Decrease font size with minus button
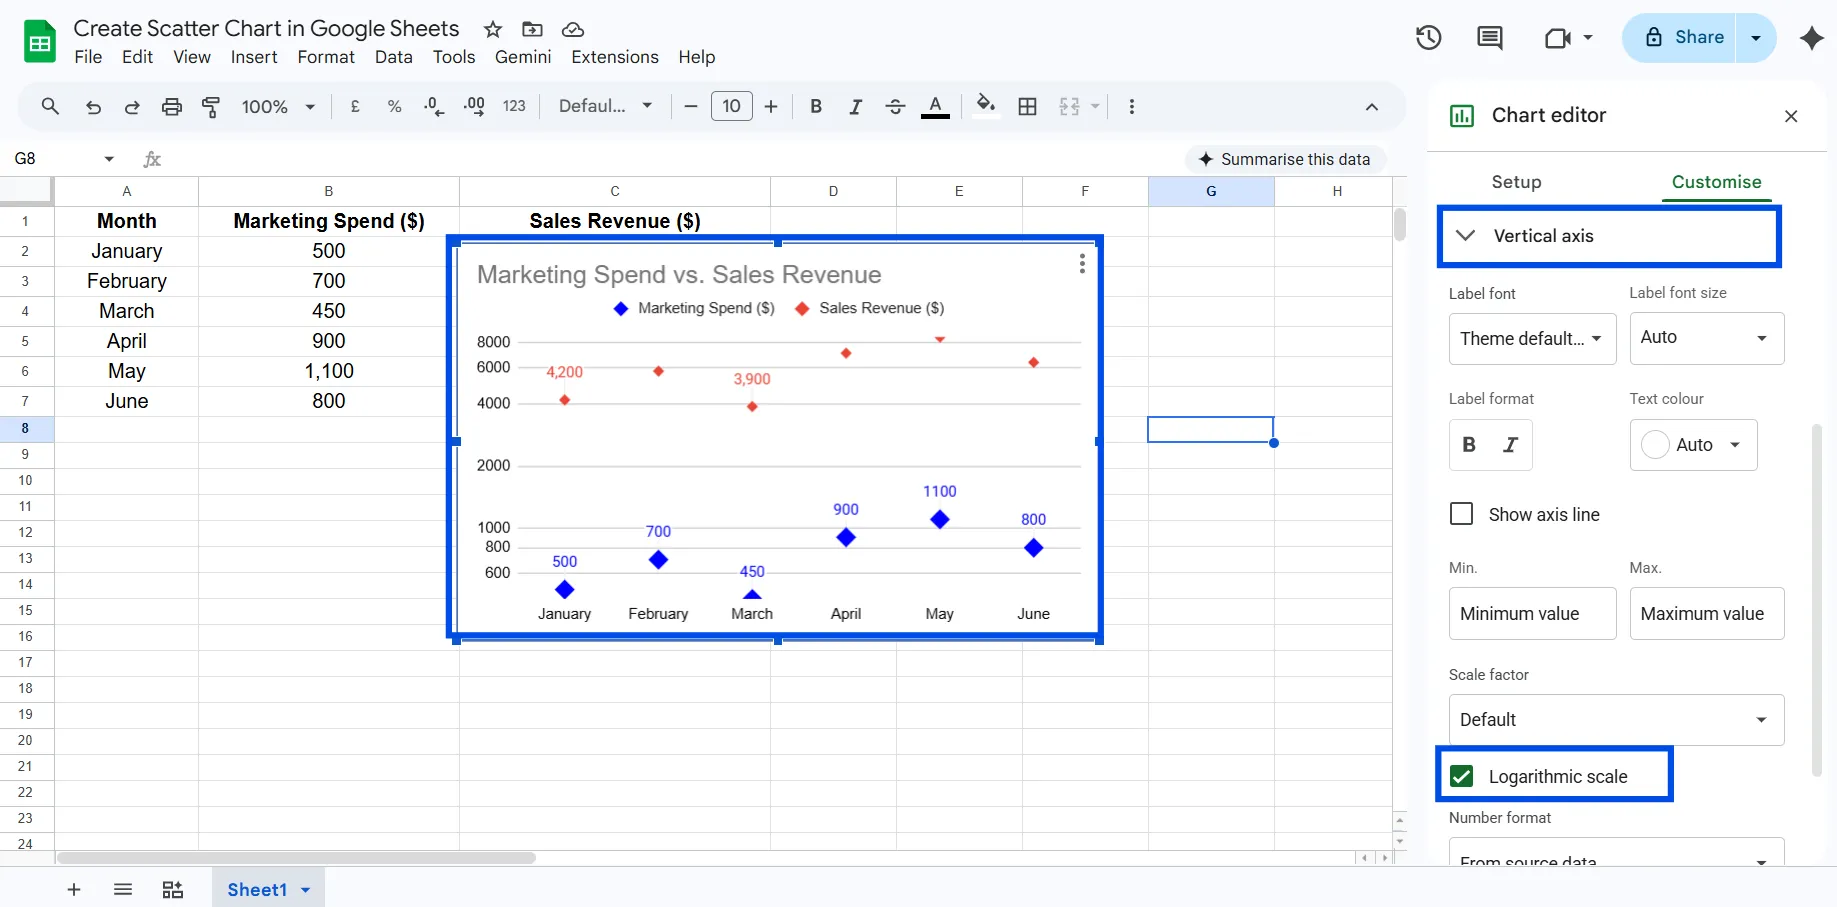1837x907 pixels. [x=691, y=106]
